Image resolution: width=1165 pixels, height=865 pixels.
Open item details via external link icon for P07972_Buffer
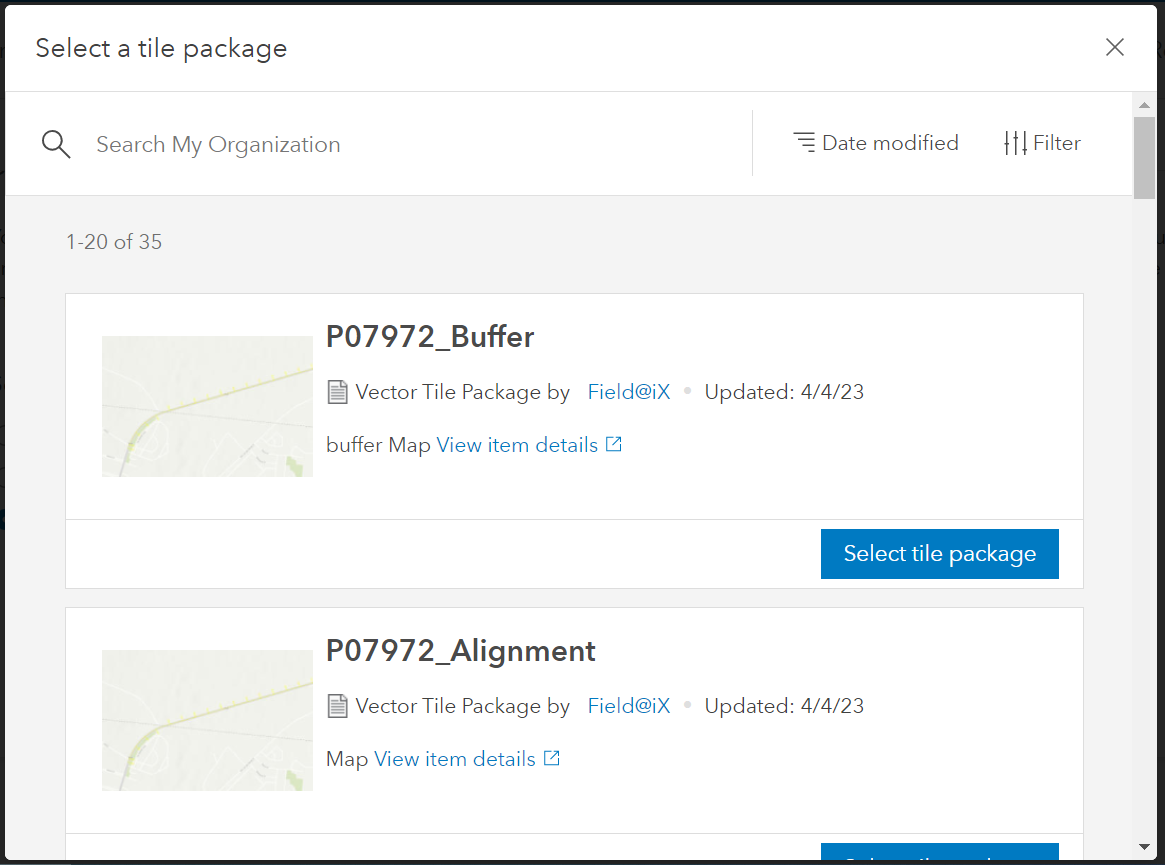[613, 443]
